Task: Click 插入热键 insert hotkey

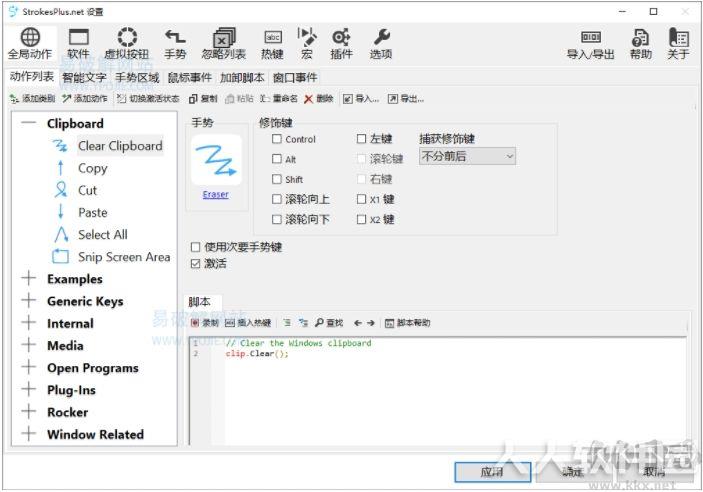Action: (248, 323)
